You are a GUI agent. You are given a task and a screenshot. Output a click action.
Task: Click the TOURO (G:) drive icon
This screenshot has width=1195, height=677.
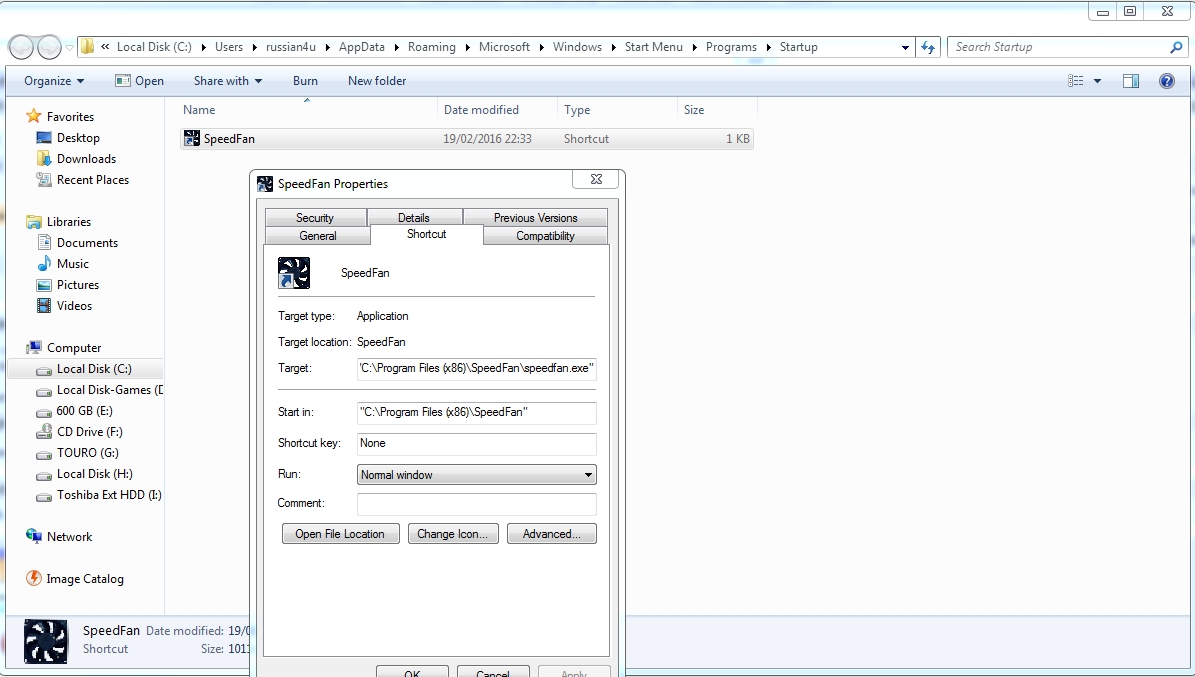pos(44,454)
